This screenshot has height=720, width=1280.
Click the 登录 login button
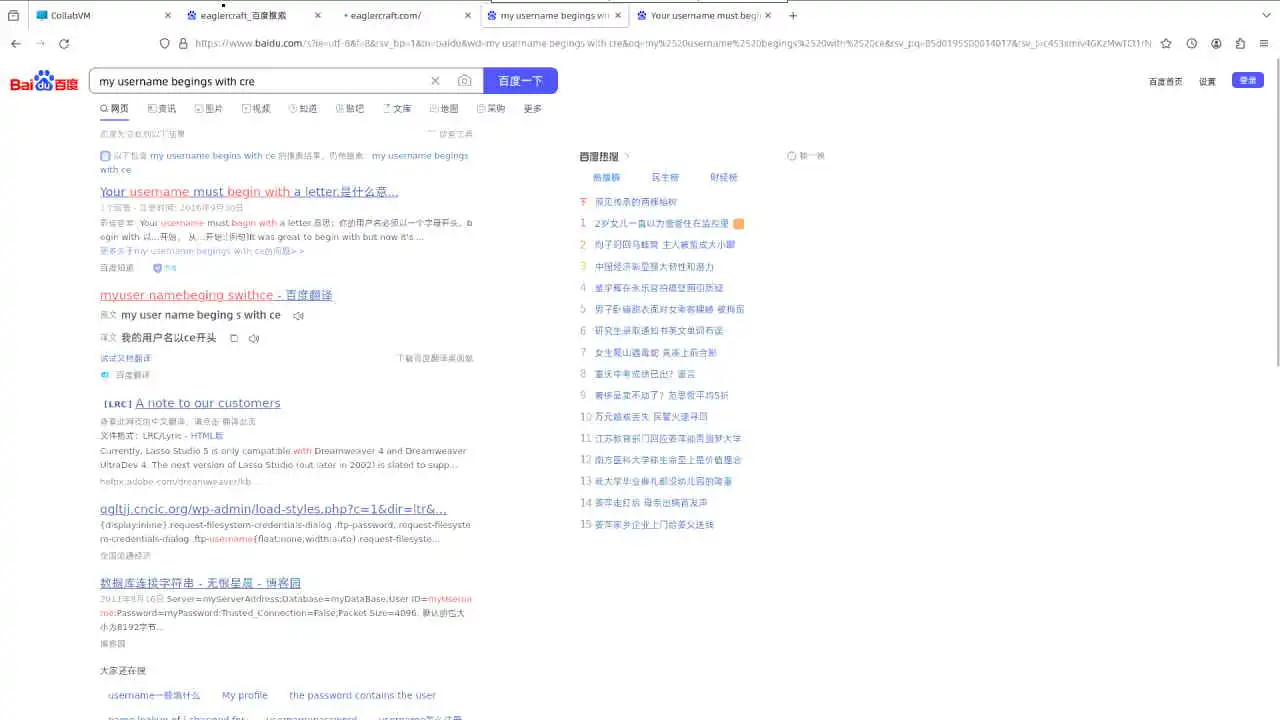coord(1248,80)
